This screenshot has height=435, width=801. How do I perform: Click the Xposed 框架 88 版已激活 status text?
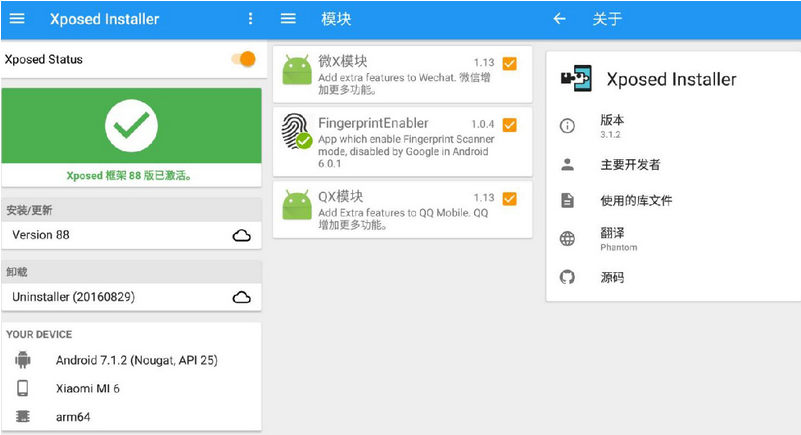point(129,176)
